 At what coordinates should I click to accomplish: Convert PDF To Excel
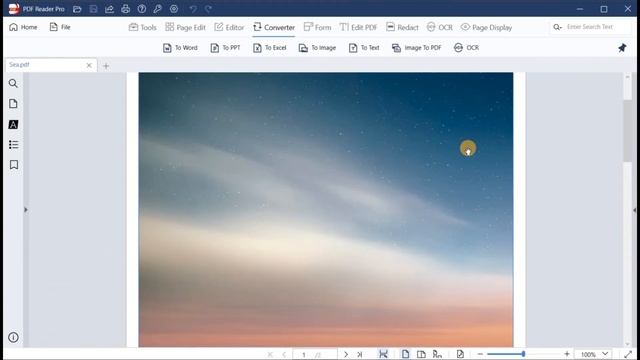point(270,48)
